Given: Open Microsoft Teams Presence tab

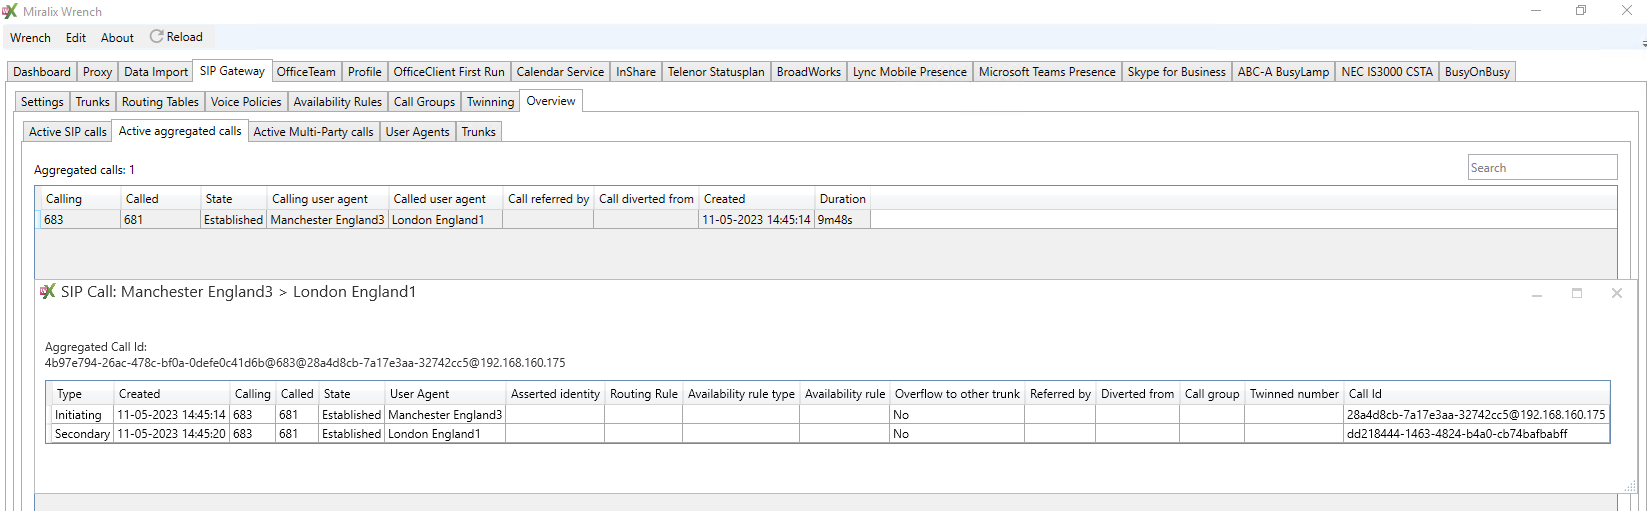Looking at the screenshot, I should (1047, 72).
